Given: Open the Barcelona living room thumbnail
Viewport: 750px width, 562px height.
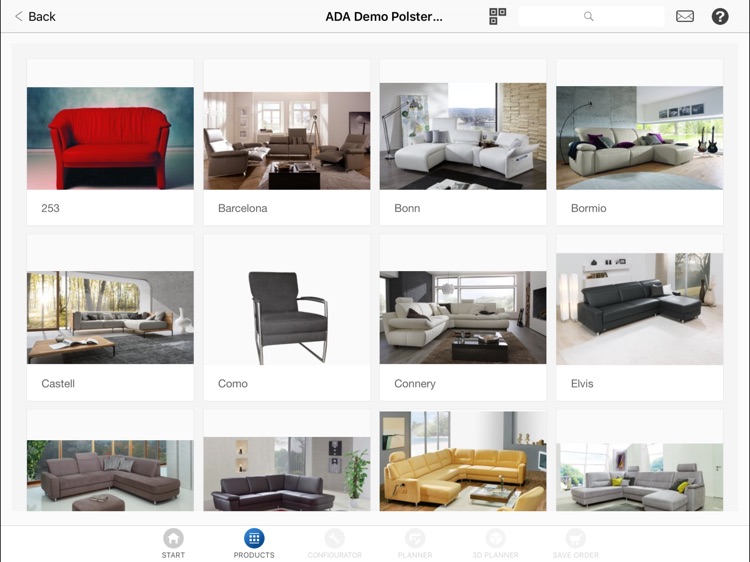Looking at the screenshot, I should [287, 141].
